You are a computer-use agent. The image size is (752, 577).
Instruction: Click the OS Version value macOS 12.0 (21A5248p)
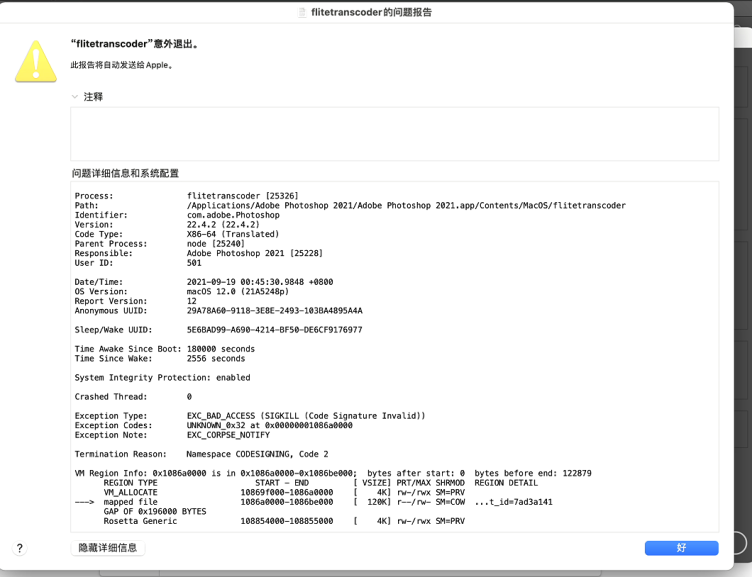(x=238, y=292)
